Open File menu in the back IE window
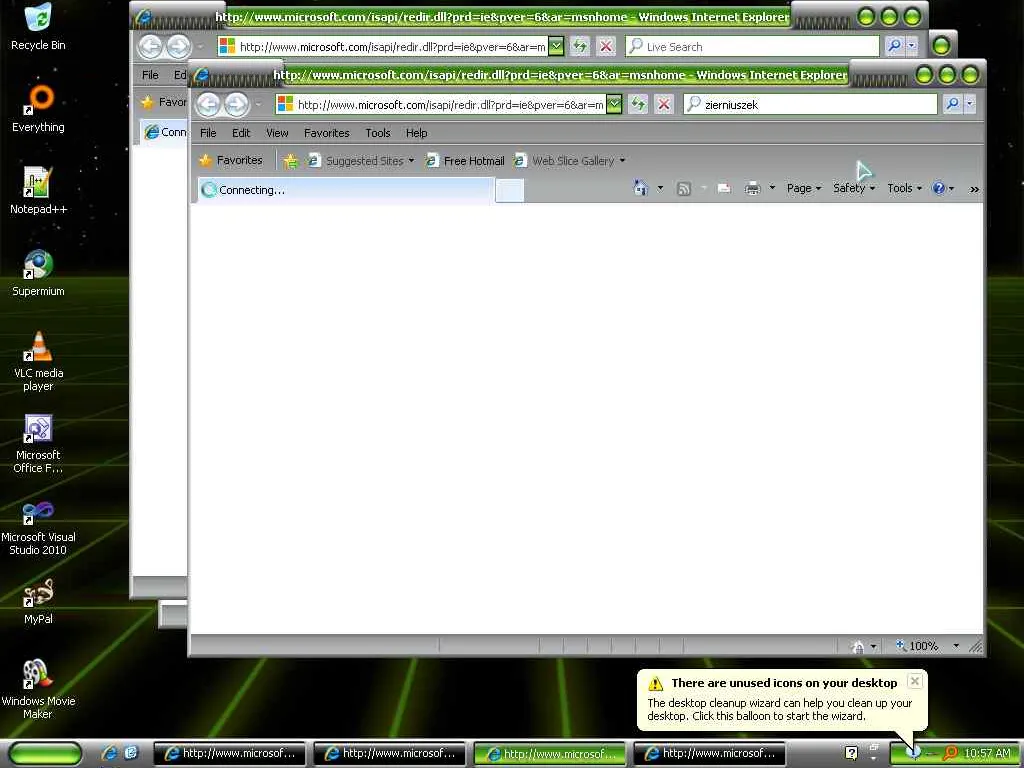 150,74
